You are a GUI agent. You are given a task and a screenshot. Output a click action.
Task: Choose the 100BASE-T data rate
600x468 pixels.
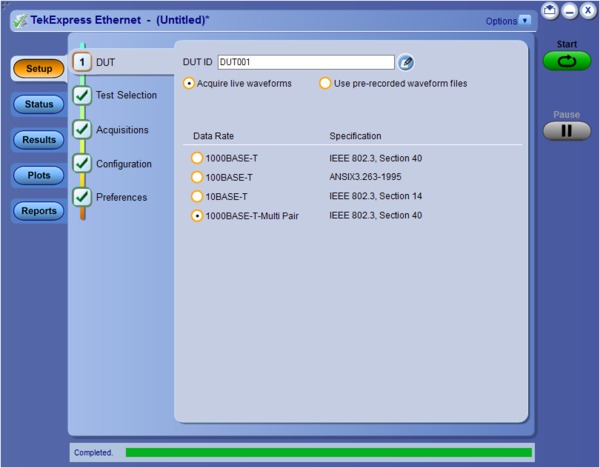pos(197,177)
